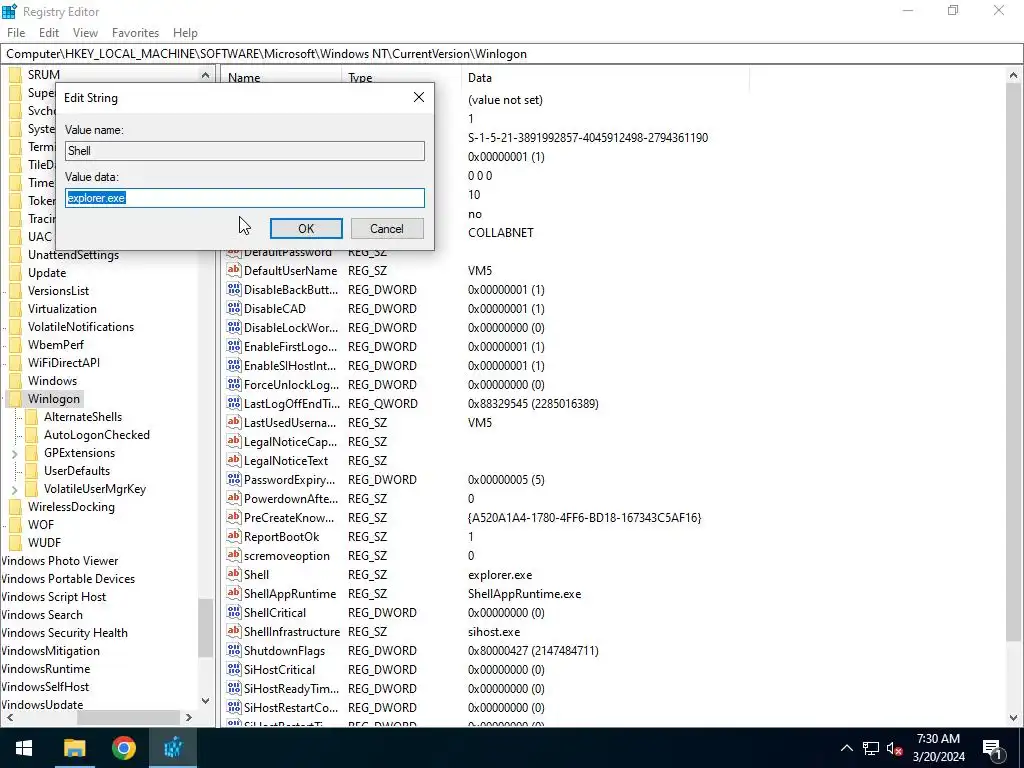Click the ShellAppRuntime string icon
This screenshot has width=1024, height=768.
[234, 593]
